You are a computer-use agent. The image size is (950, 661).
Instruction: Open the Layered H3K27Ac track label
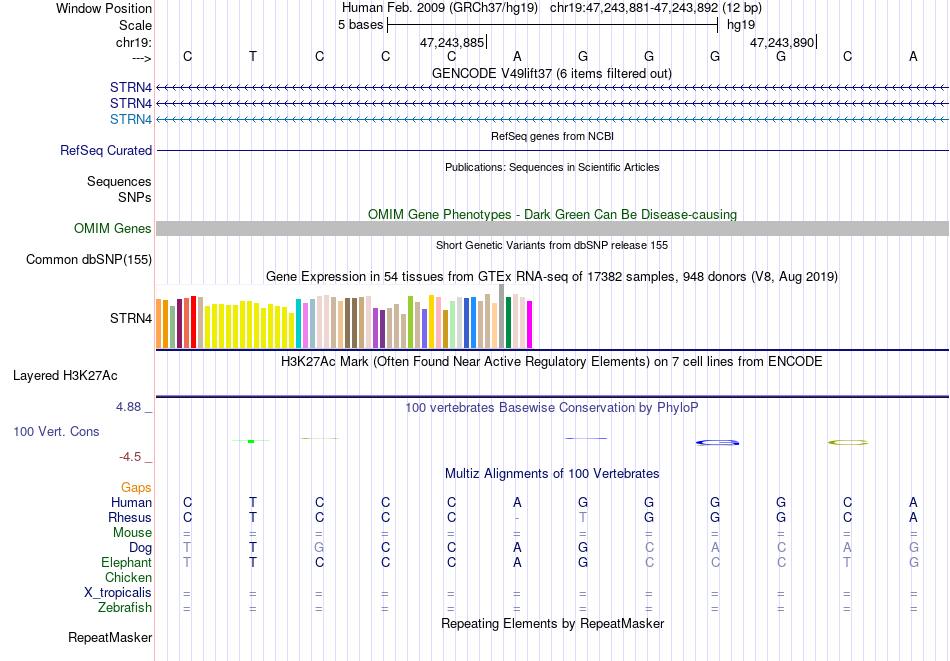pos(65,376)
